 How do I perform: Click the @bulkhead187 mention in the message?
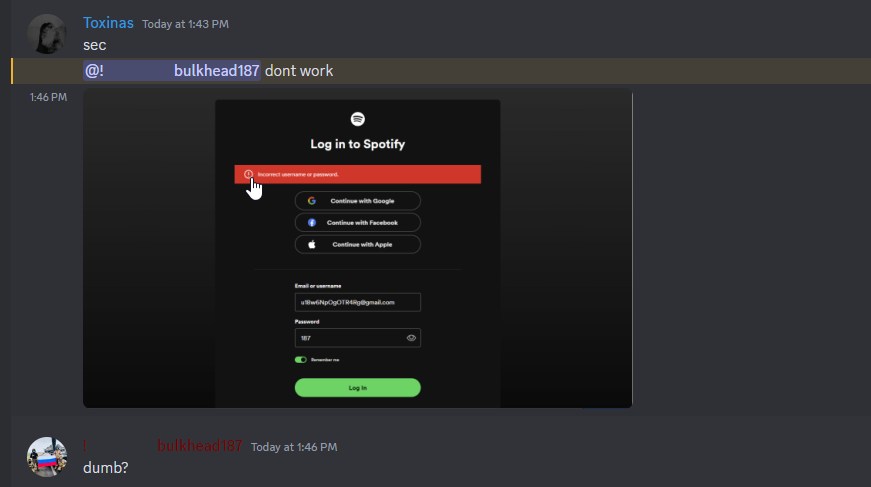tap(172, 71)
